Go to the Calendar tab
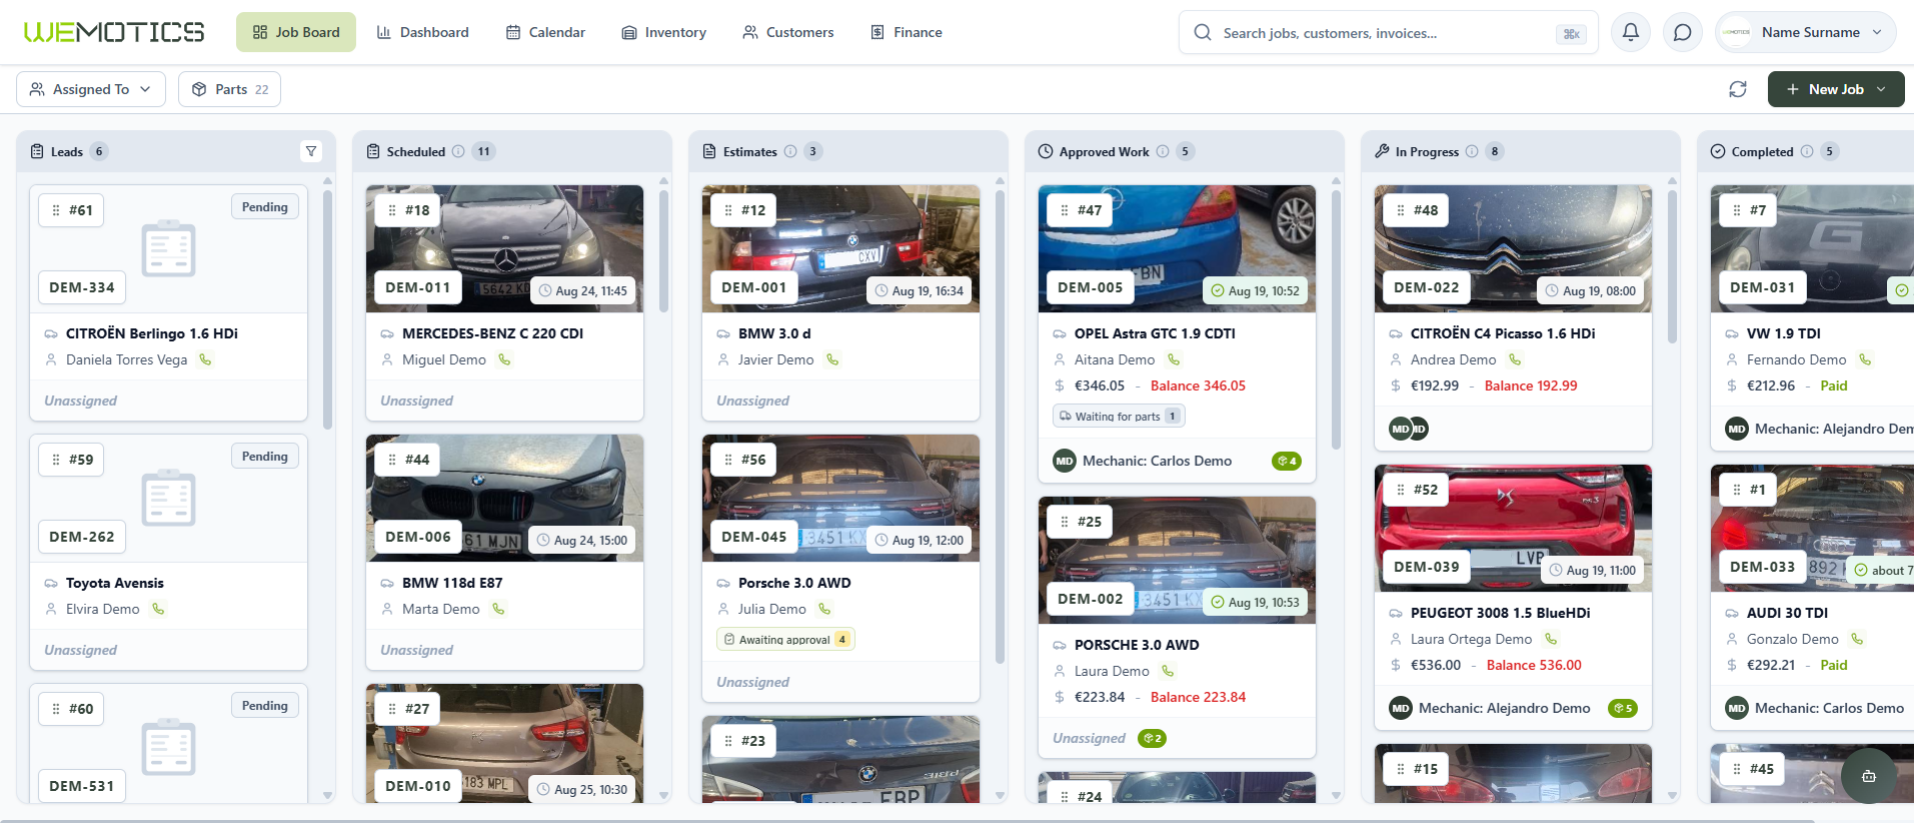This screenshot has height=823, width=1920. 545,32
